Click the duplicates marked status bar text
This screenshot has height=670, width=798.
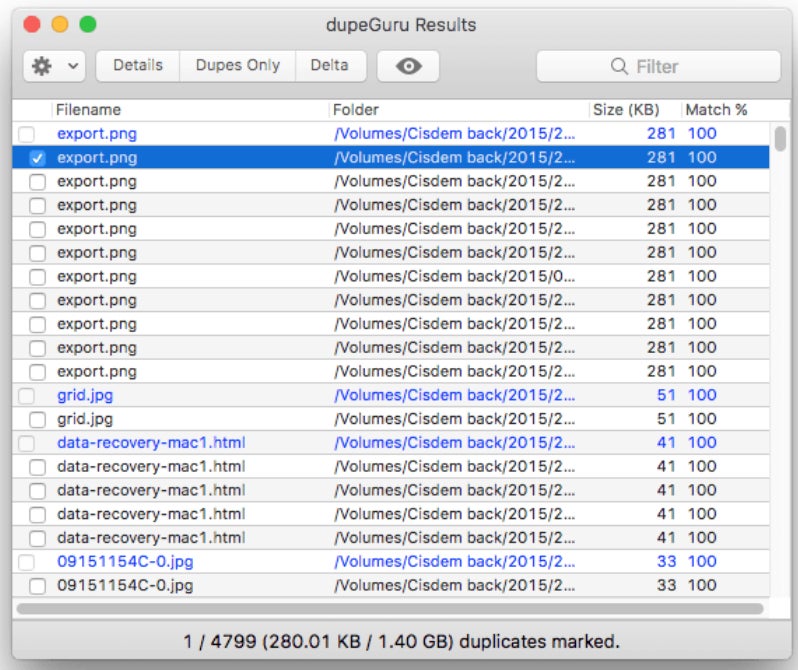(402, 642)
